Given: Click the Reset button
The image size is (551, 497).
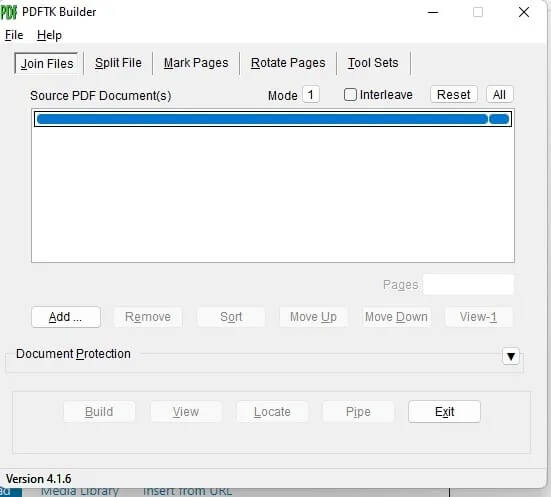Looking at the screenshot, I should tap(454, 95).
